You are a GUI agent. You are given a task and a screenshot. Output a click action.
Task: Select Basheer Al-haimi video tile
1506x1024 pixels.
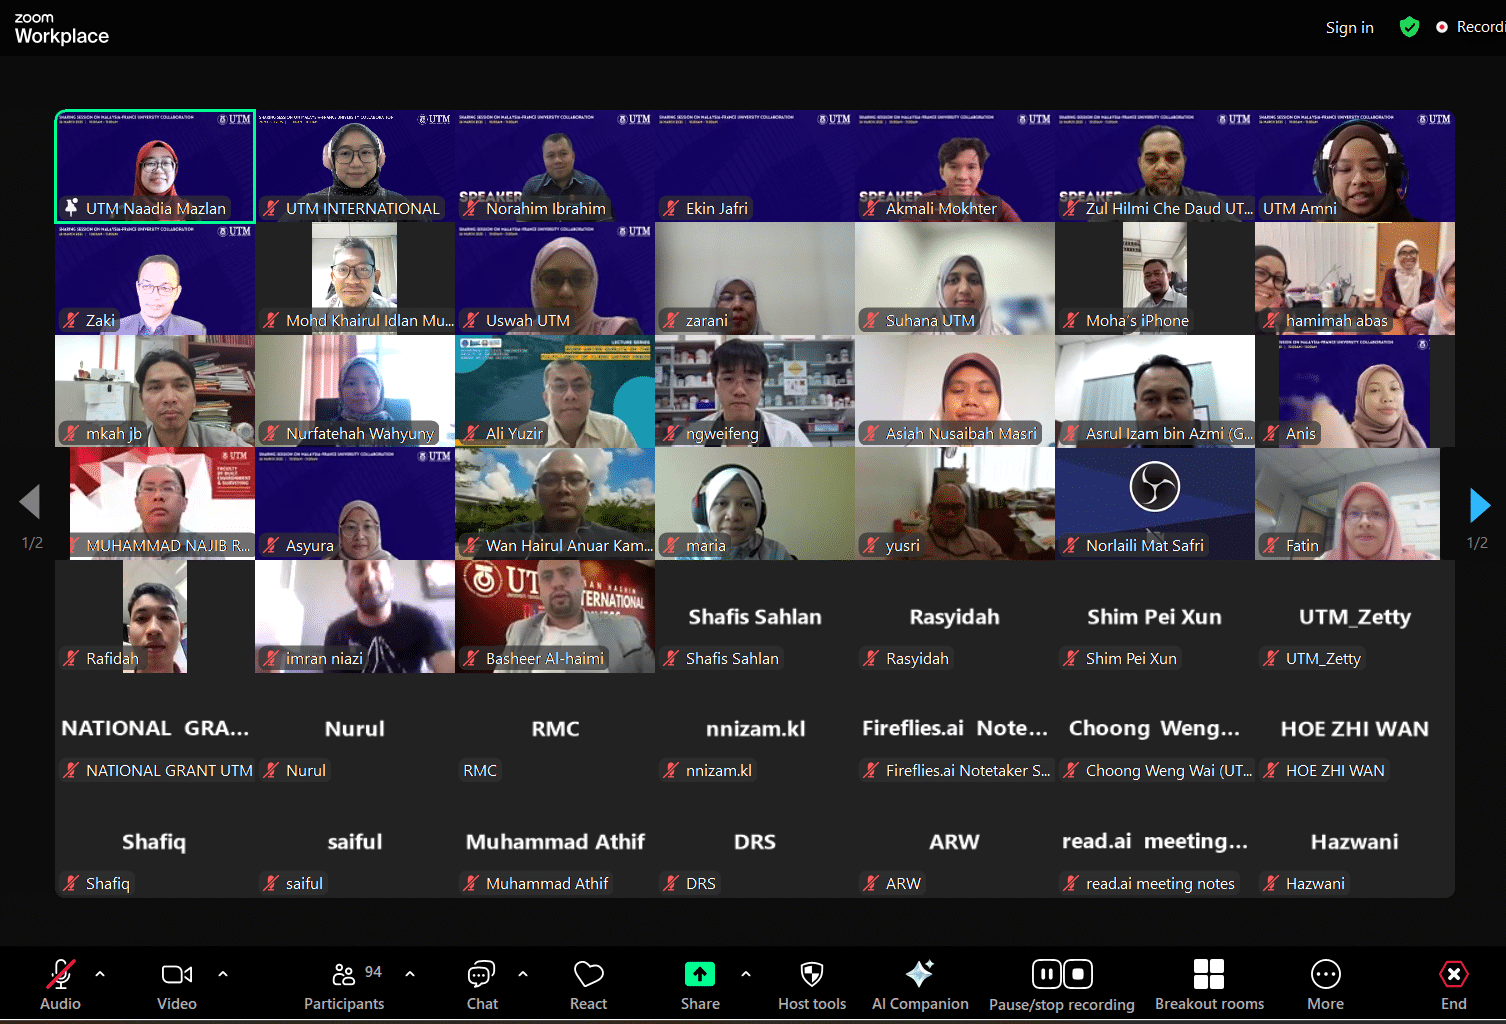pyautogui.click(x=555, y=616)
